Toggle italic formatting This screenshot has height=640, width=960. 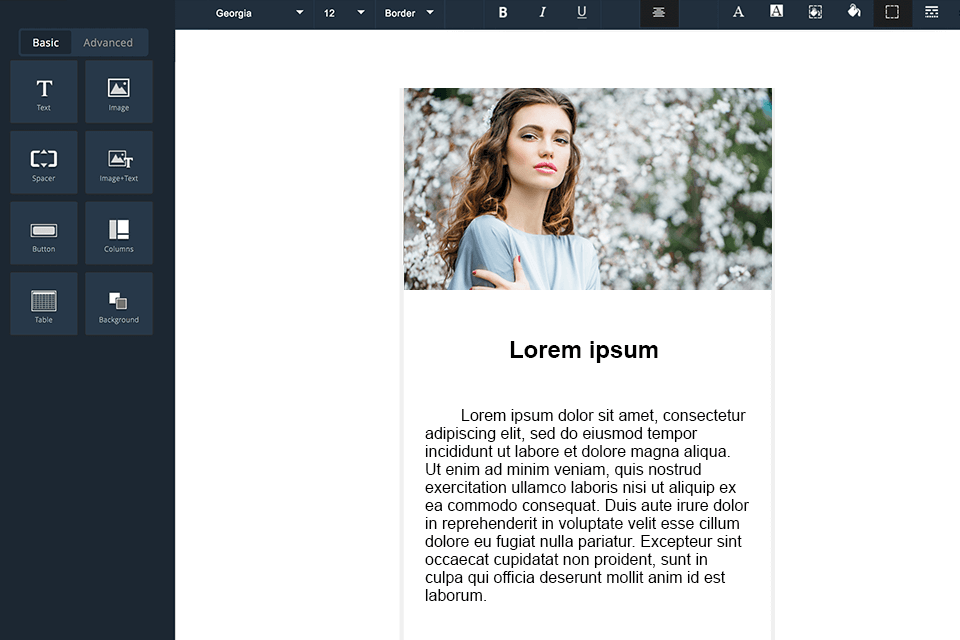(x=542, y=13)
